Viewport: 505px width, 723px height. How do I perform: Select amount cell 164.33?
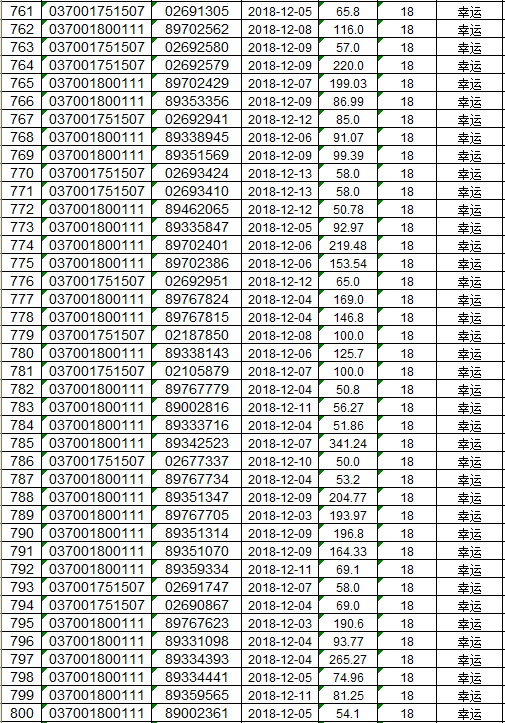[x=348, y=551]
